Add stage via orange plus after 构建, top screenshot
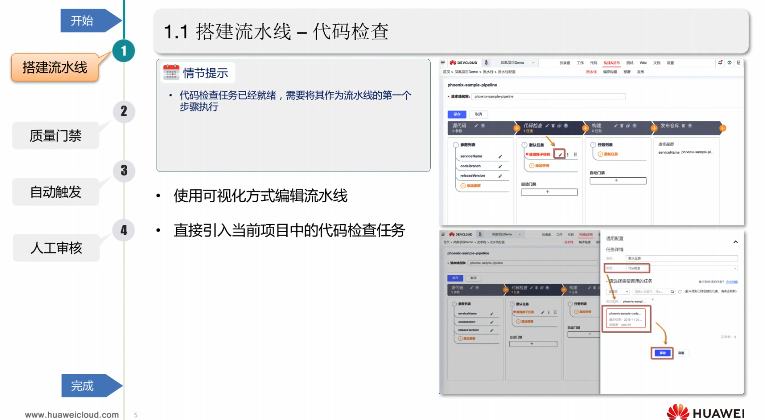Image resolution: width=765 pixels, height=420 pixels. point(654,128)
